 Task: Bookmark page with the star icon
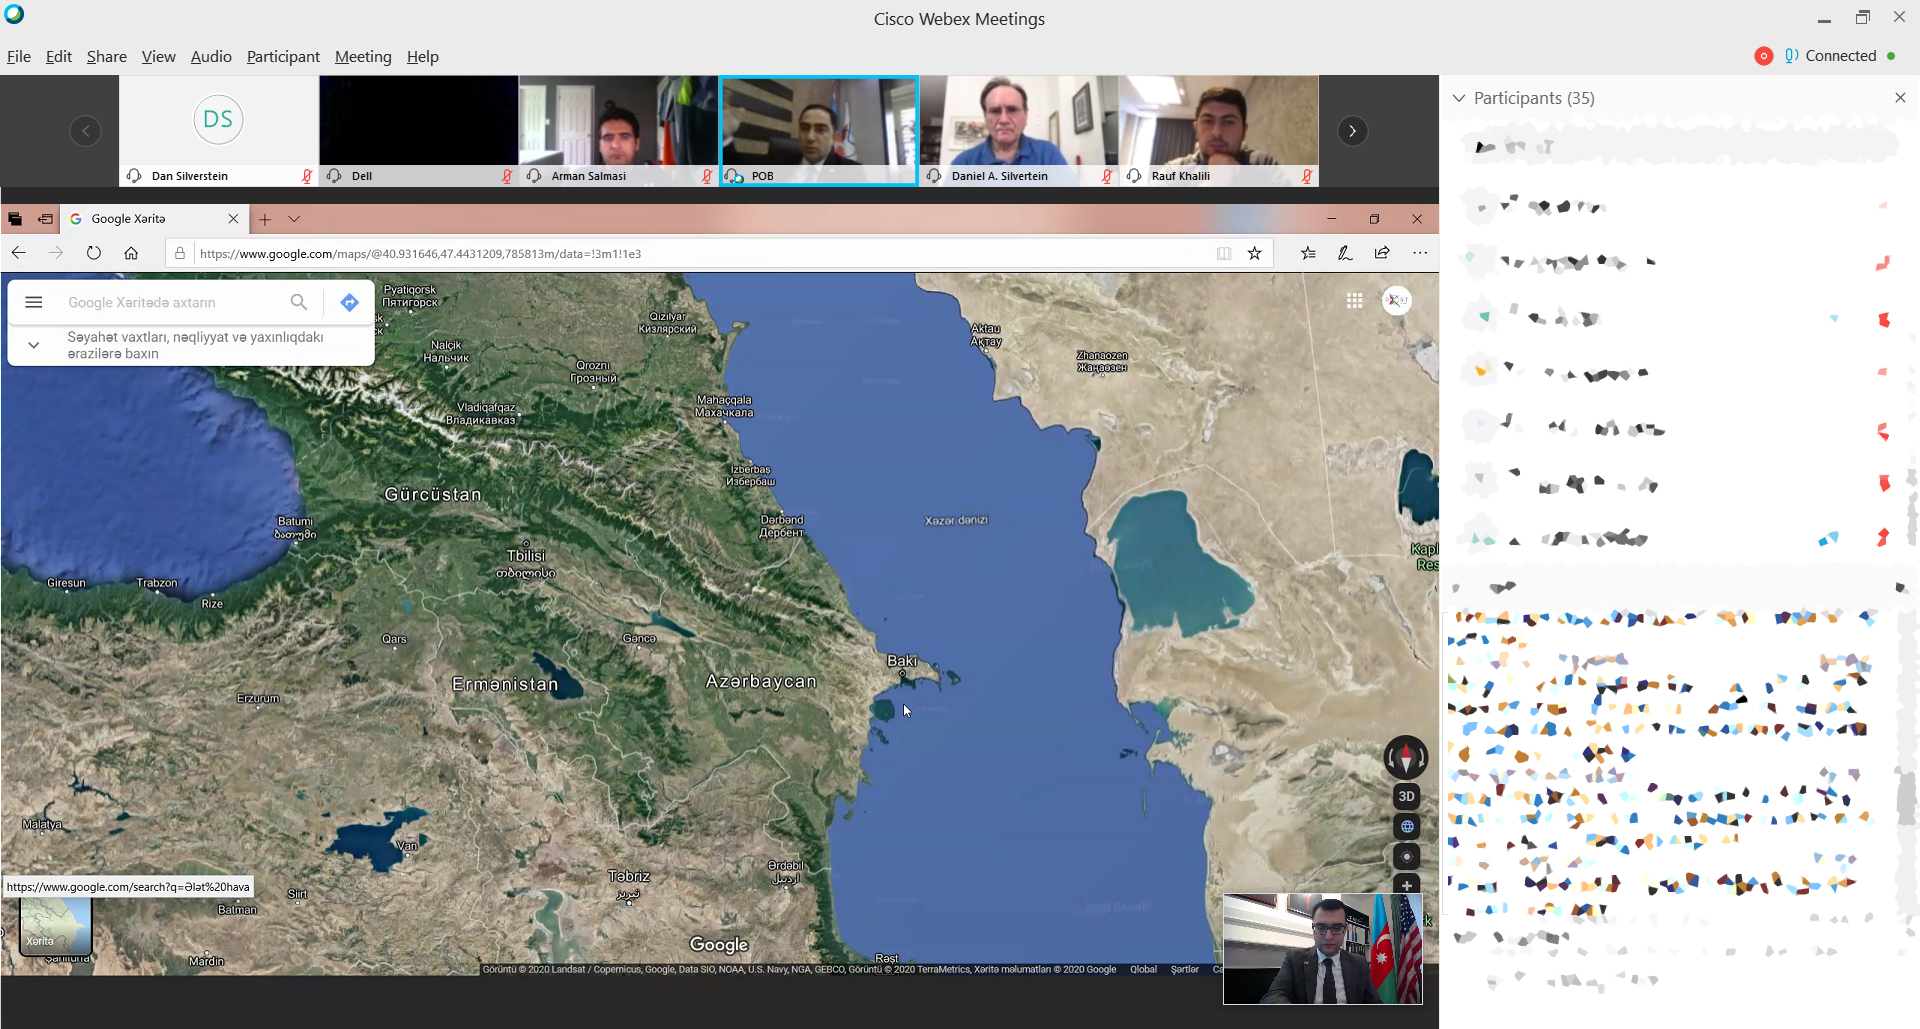[x=1254, y=253]
